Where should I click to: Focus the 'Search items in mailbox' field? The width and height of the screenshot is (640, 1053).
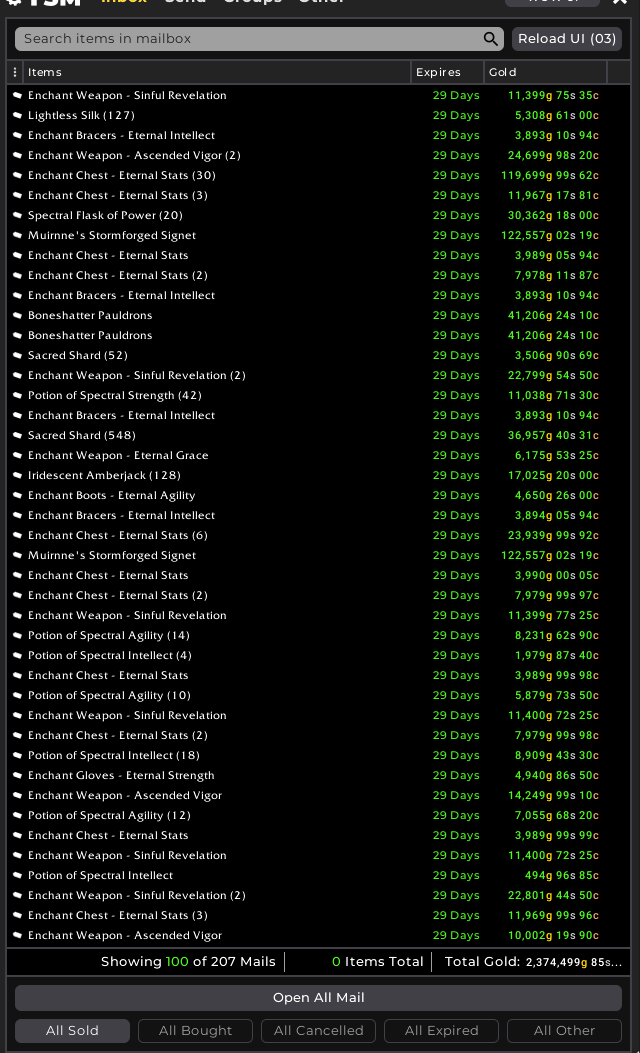pyautogui.click(x=259, y=39)
